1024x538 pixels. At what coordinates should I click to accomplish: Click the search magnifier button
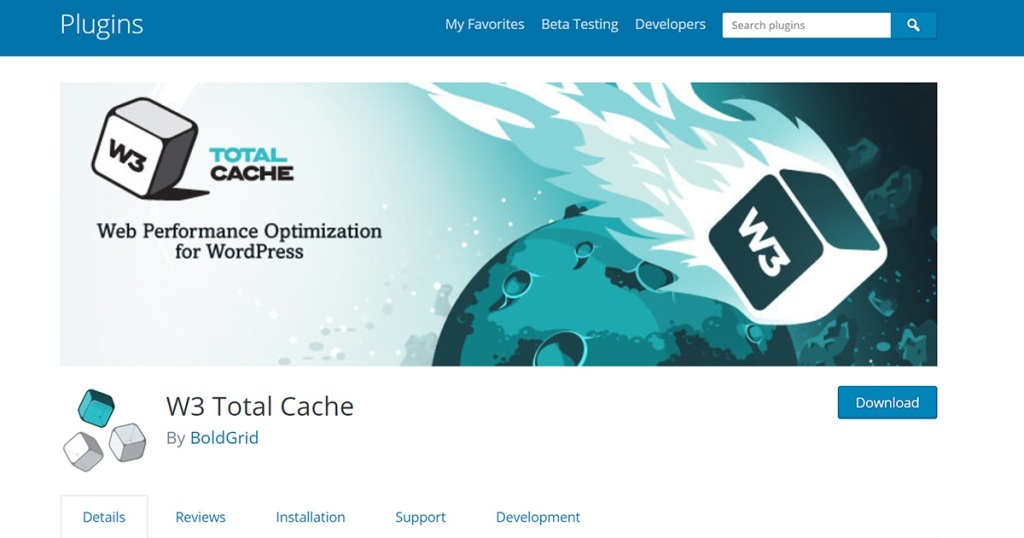pyautogui.click(x=913, y=25)
